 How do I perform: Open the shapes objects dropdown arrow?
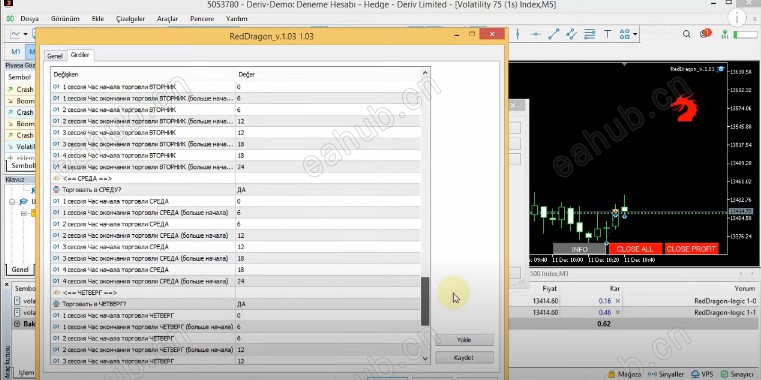635,34
